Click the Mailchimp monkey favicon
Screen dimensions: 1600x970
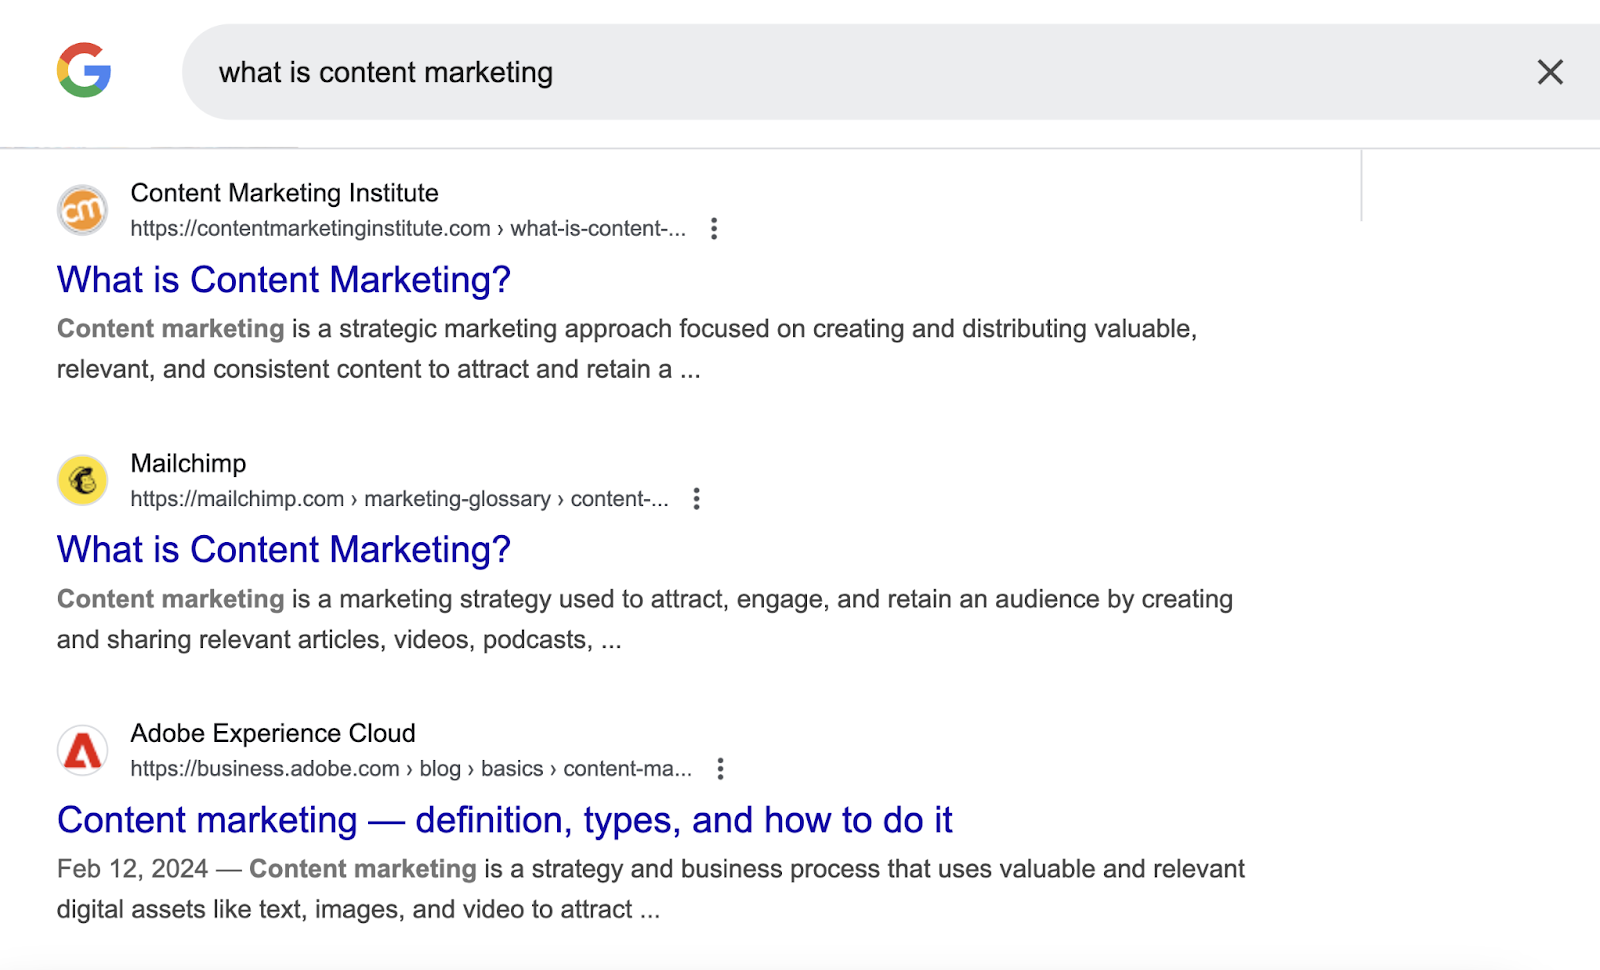82,481
